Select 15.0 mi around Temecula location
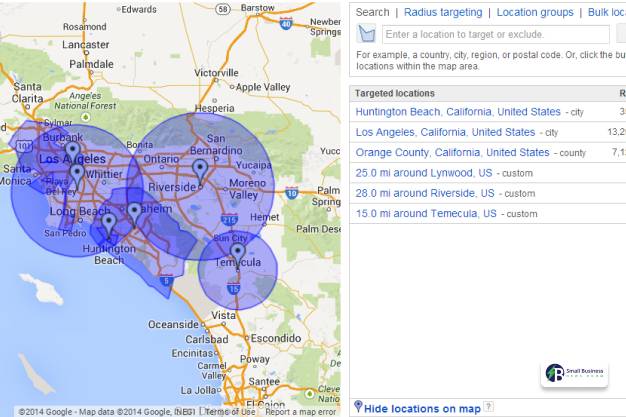The image size is (626, 417). tap(426, 214)
